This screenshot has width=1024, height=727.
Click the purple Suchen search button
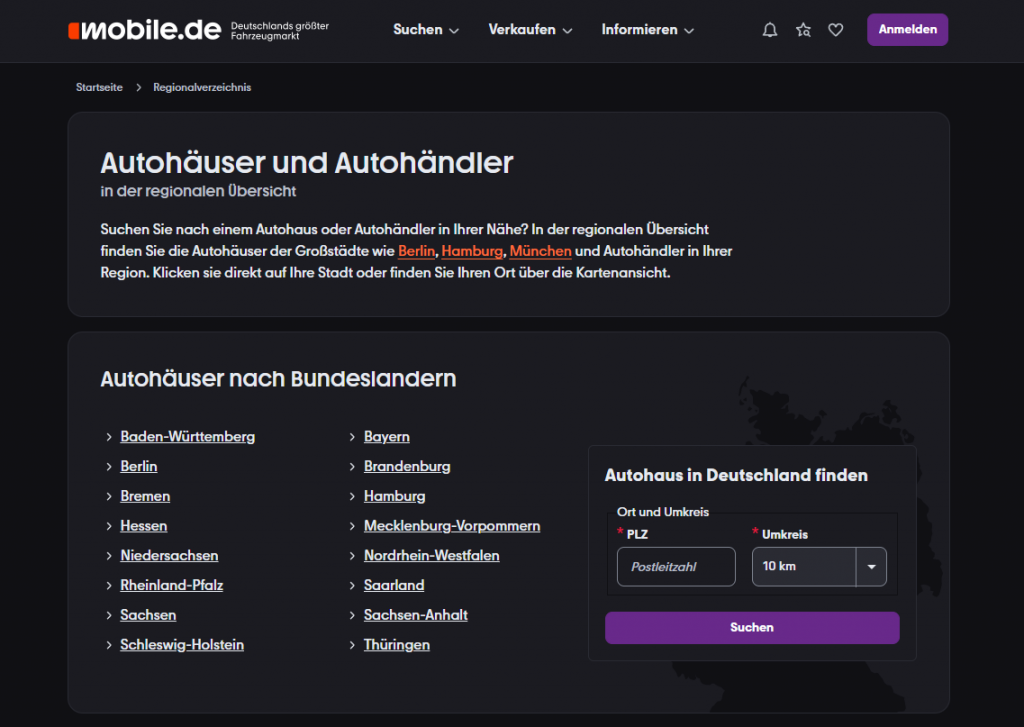[x=752, y=628]
